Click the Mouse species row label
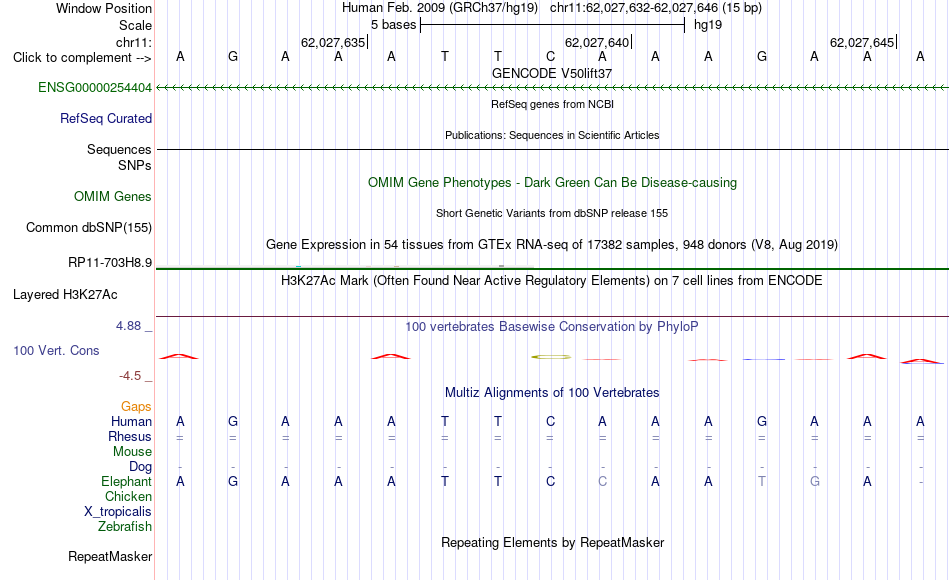The width and height of the screenshot is (950, 580). click(132, 452)
